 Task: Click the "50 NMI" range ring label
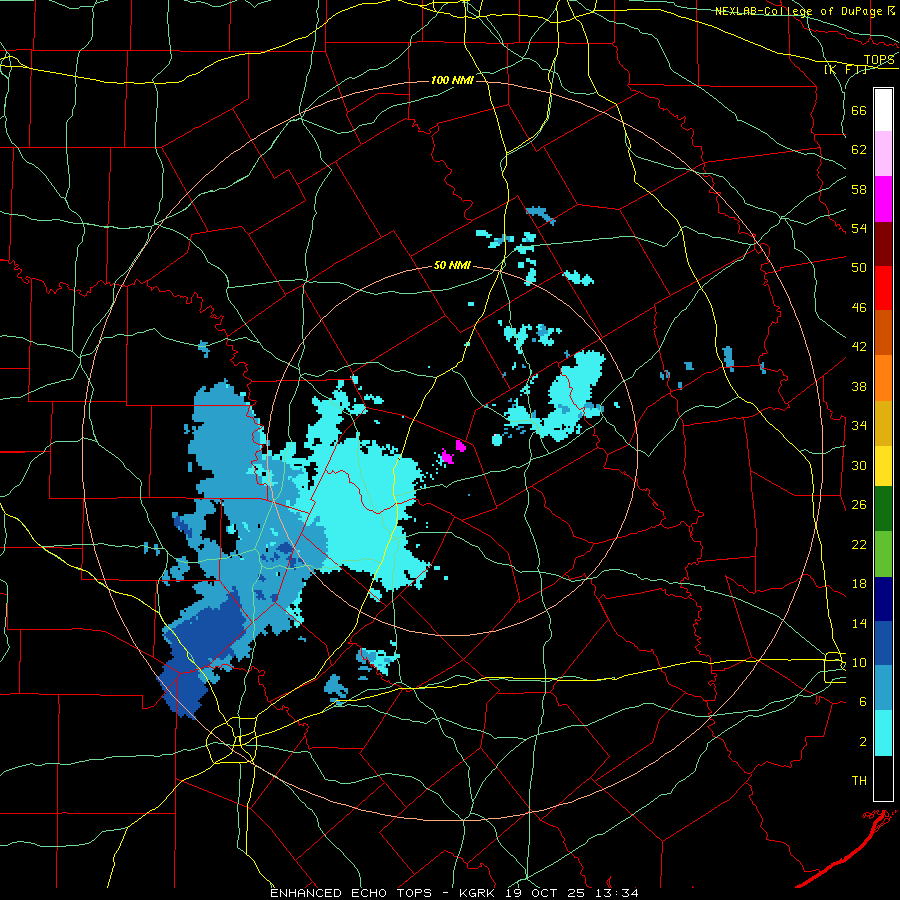(x=452, y=265)
